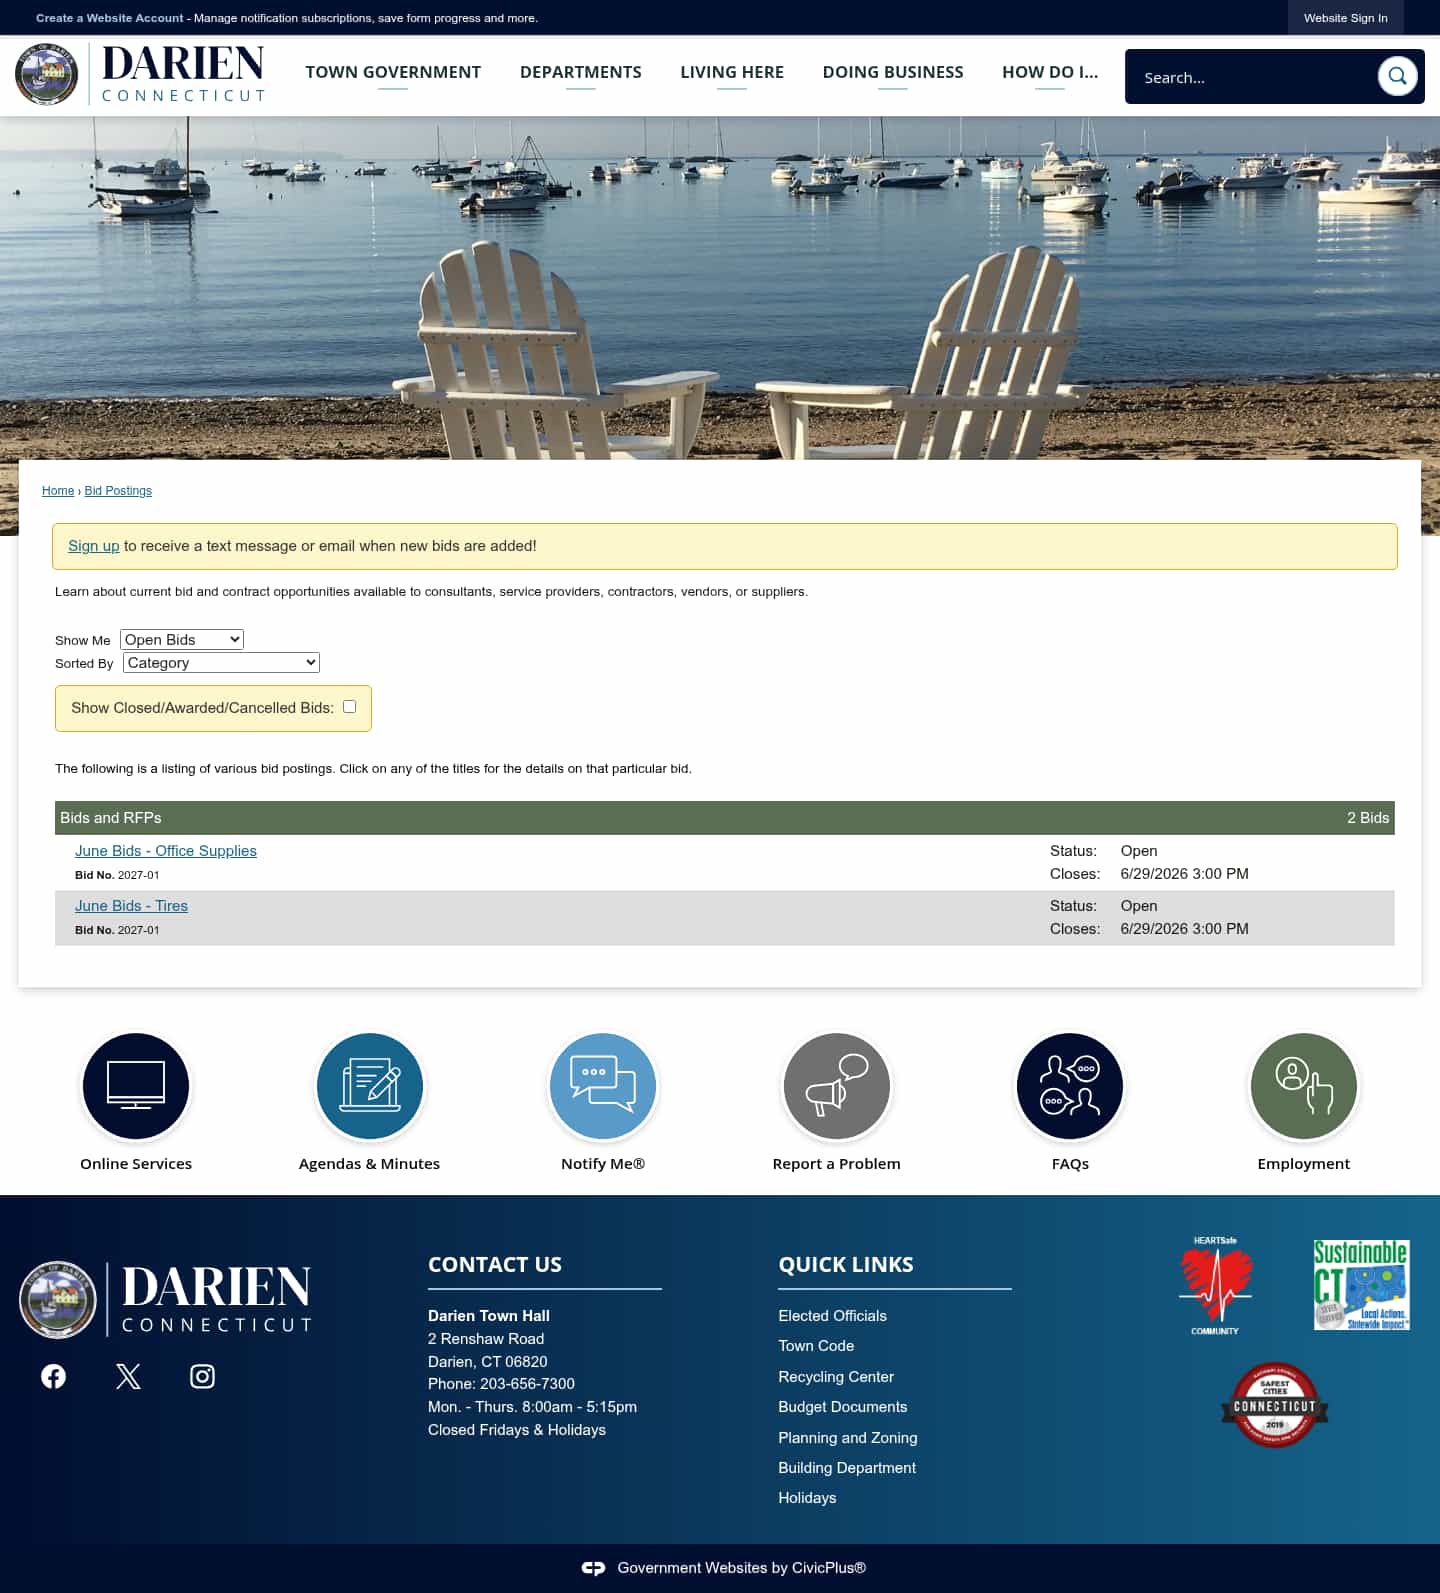
Task: Click the DARIEN Connecticut header wordmark
Action: pos(184,74)
